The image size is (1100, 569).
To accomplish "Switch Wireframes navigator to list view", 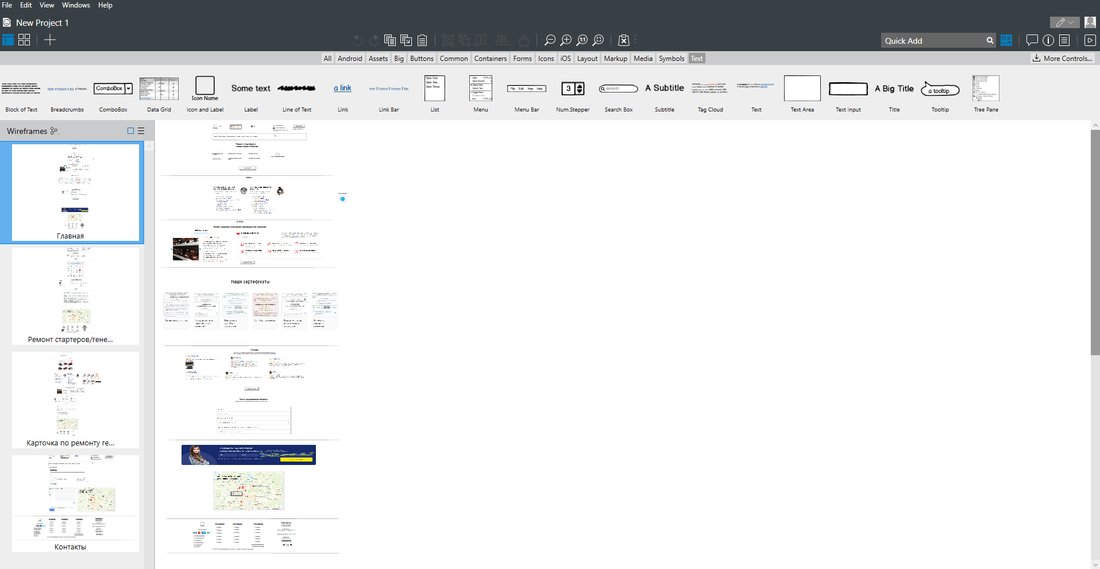I will coord(141,130).
